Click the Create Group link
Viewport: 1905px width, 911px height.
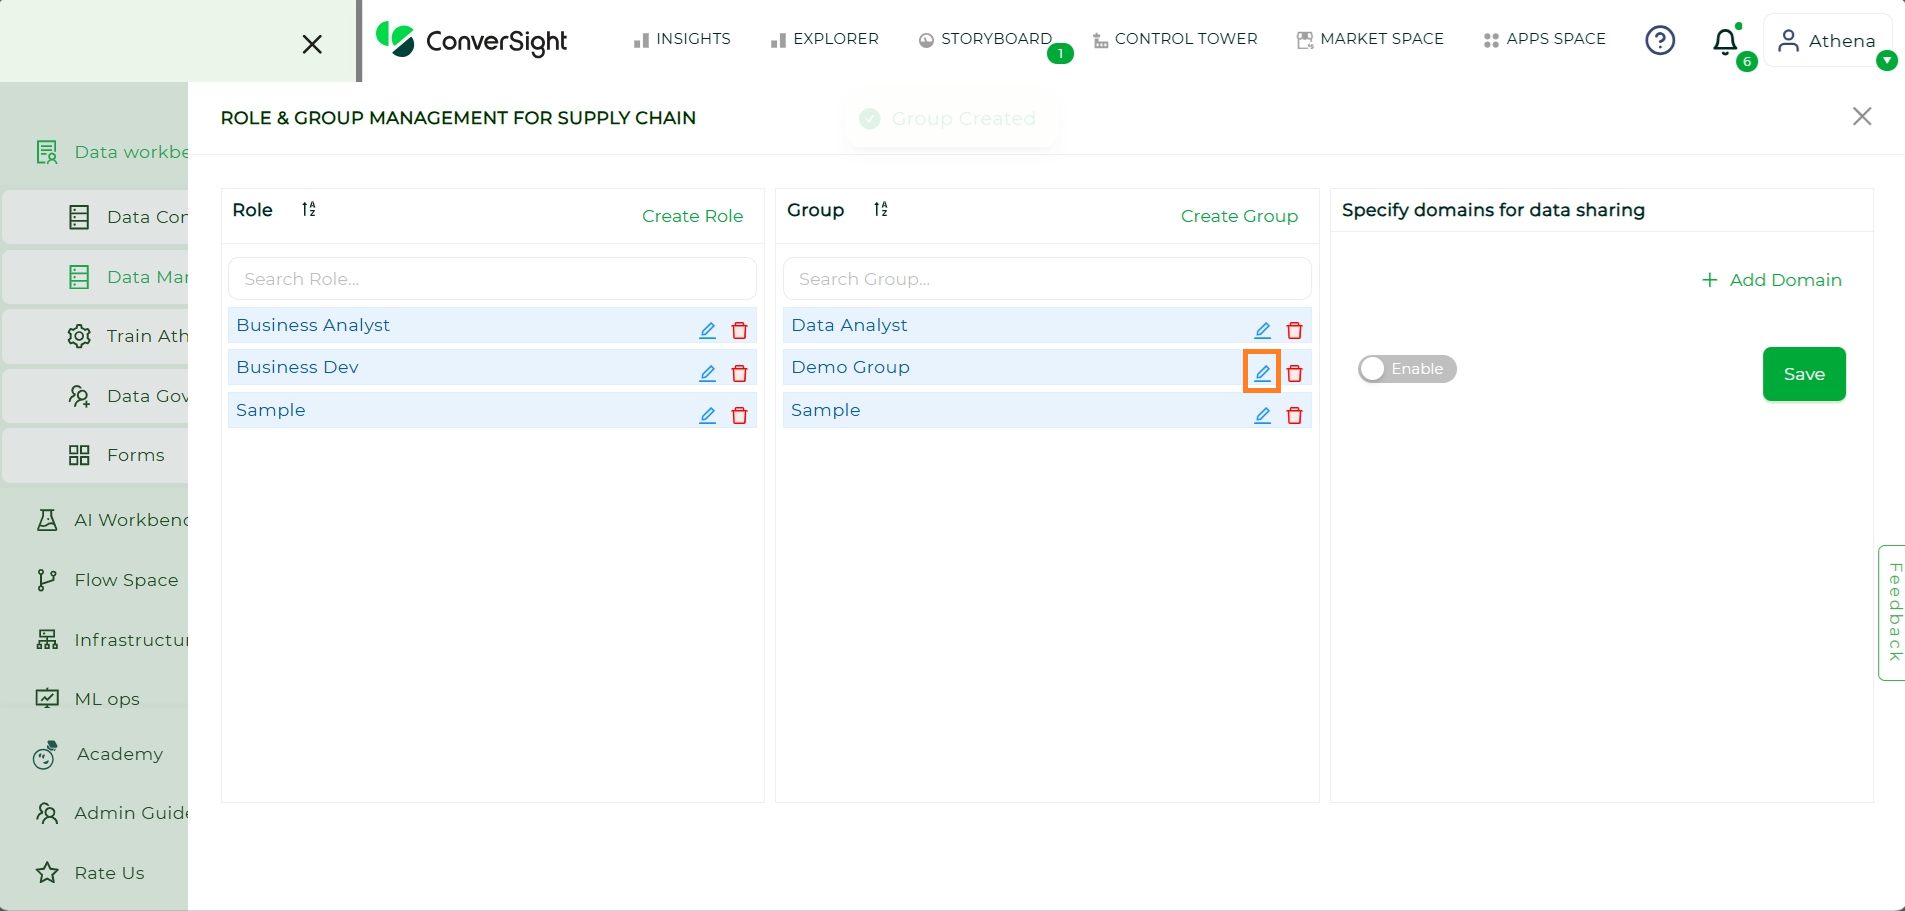(x=1239, y=216)
